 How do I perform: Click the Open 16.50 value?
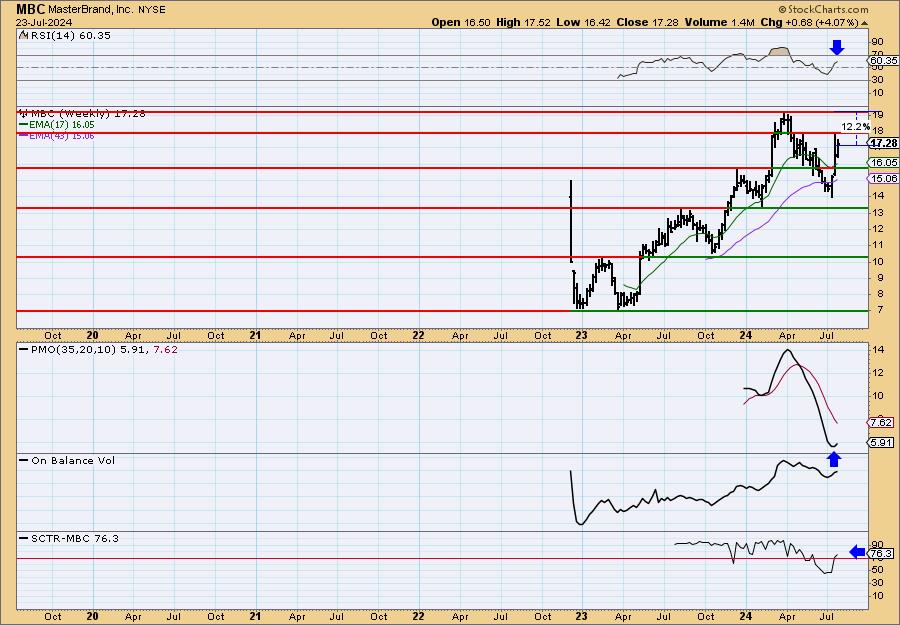pyautogui.click(x=461, y=22)
